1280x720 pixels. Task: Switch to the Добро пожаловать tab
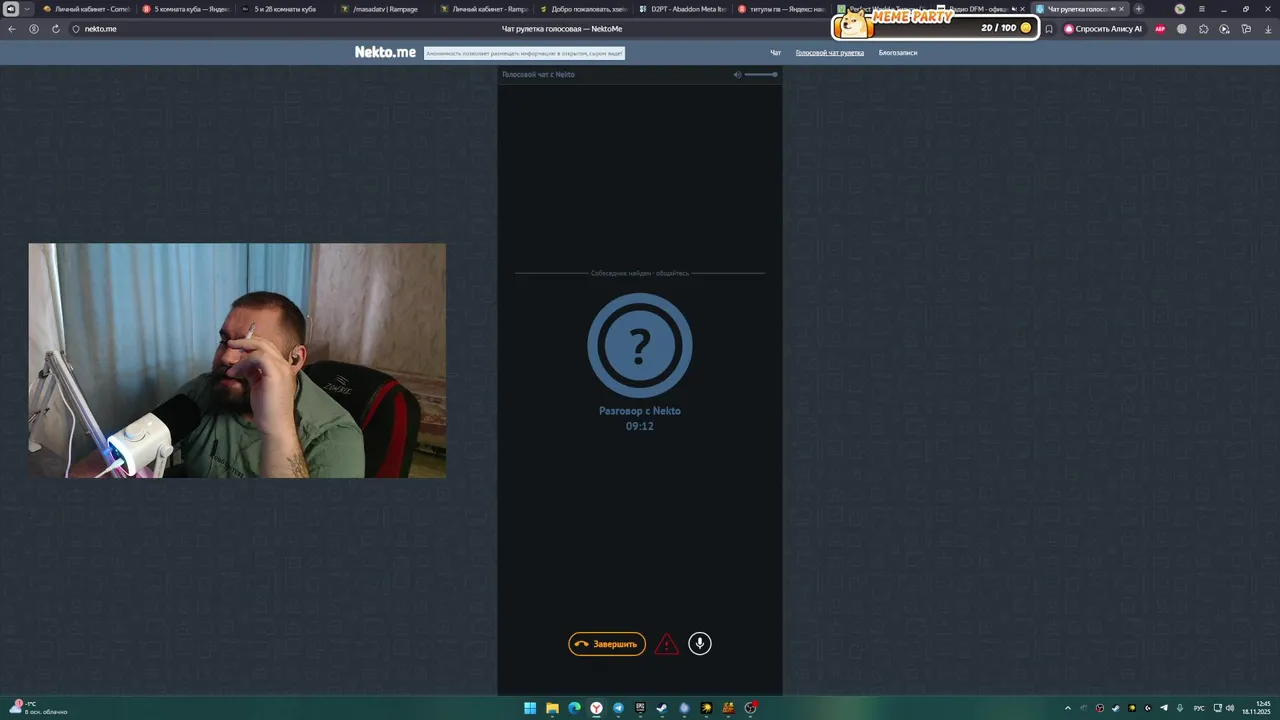point(582,9)
